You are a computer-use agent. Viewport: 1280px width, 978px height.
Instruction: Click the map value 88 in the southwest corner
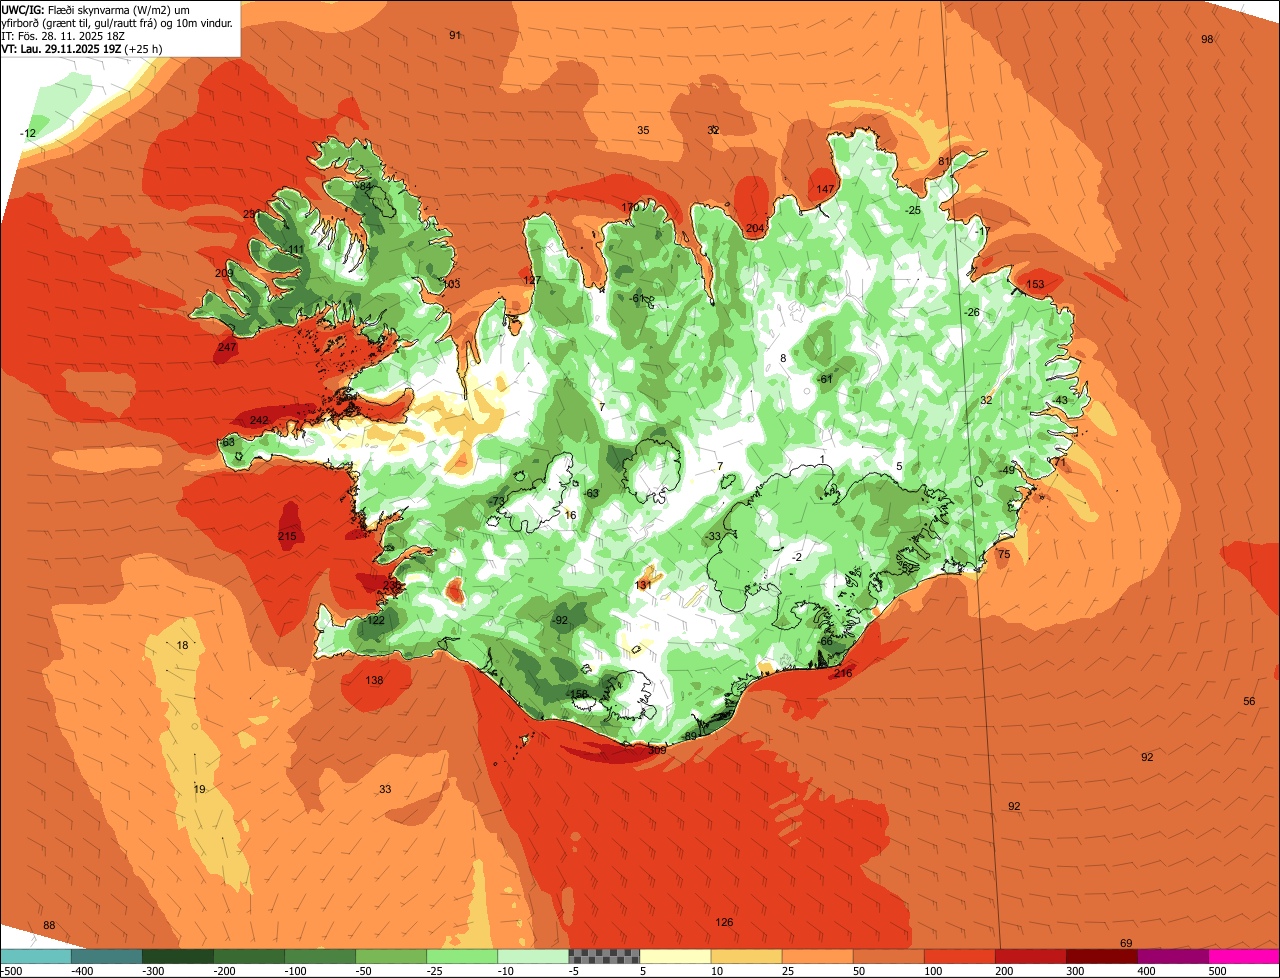(49, 925)
